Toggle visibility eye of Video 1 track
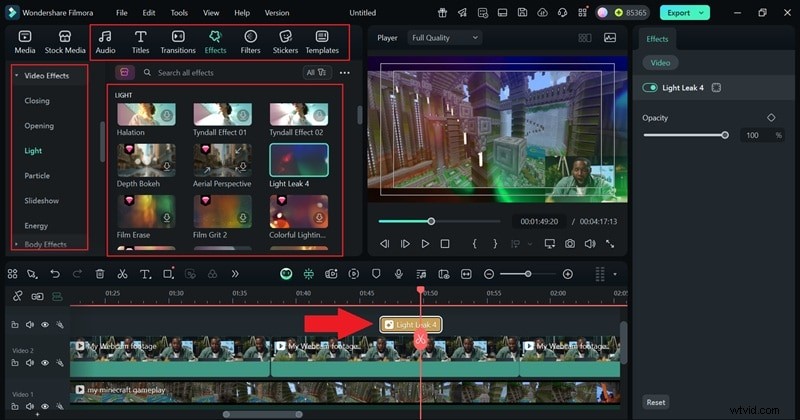Screen dimensions: 800x420 click(x=45, y=407)
